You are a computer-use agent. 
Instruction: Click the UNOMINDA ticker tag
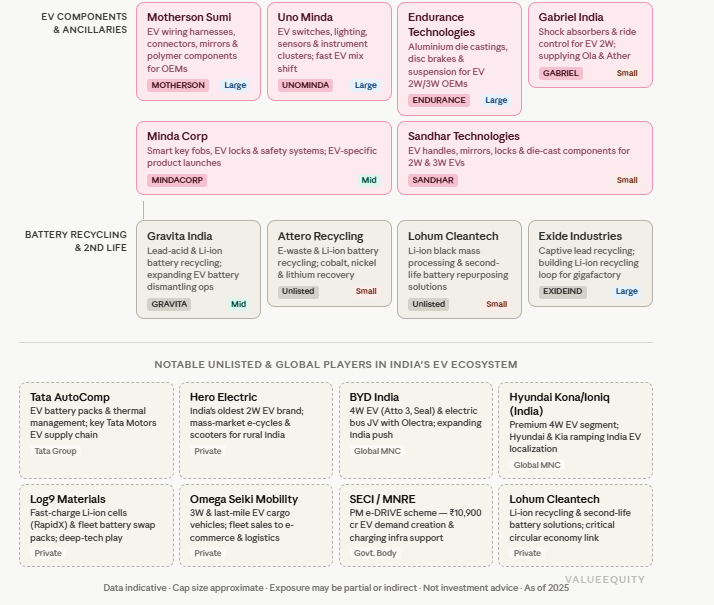305,85
